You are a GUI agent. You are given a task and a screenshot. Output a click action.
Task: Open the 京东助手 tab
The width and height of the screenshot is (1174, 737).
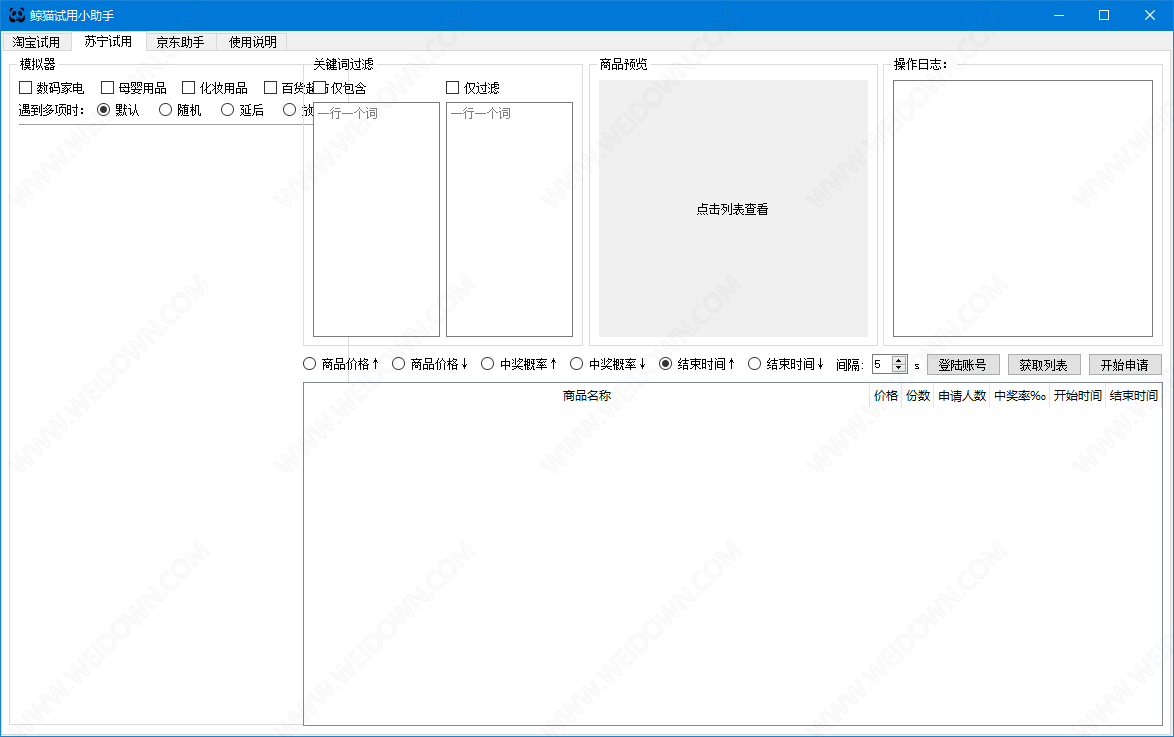coord(180,42)
